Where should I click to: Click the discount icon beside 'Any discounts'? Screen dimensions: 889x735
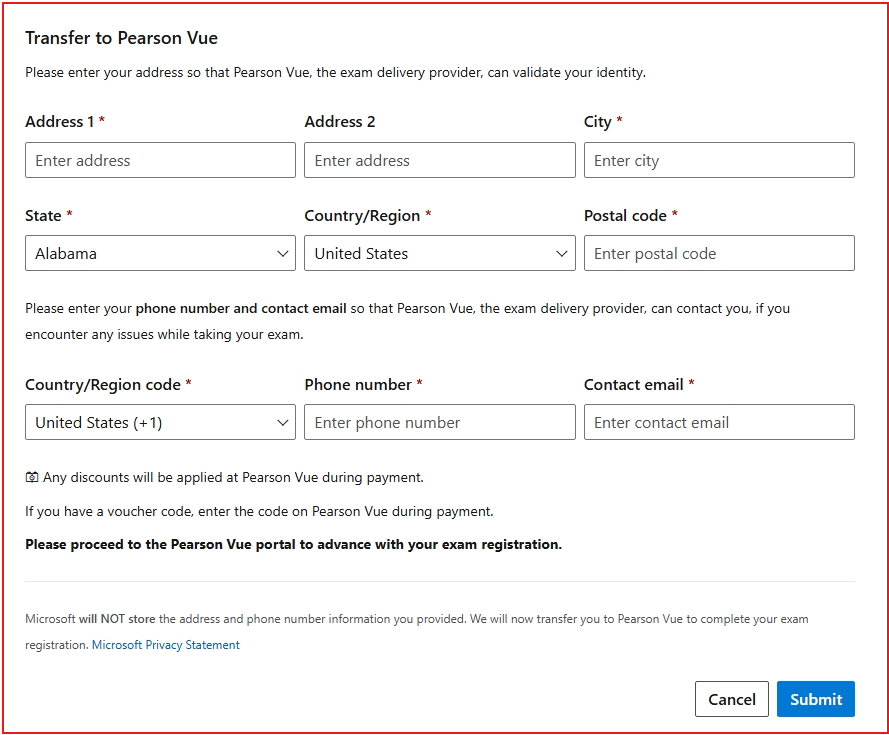tap(32, 478)
